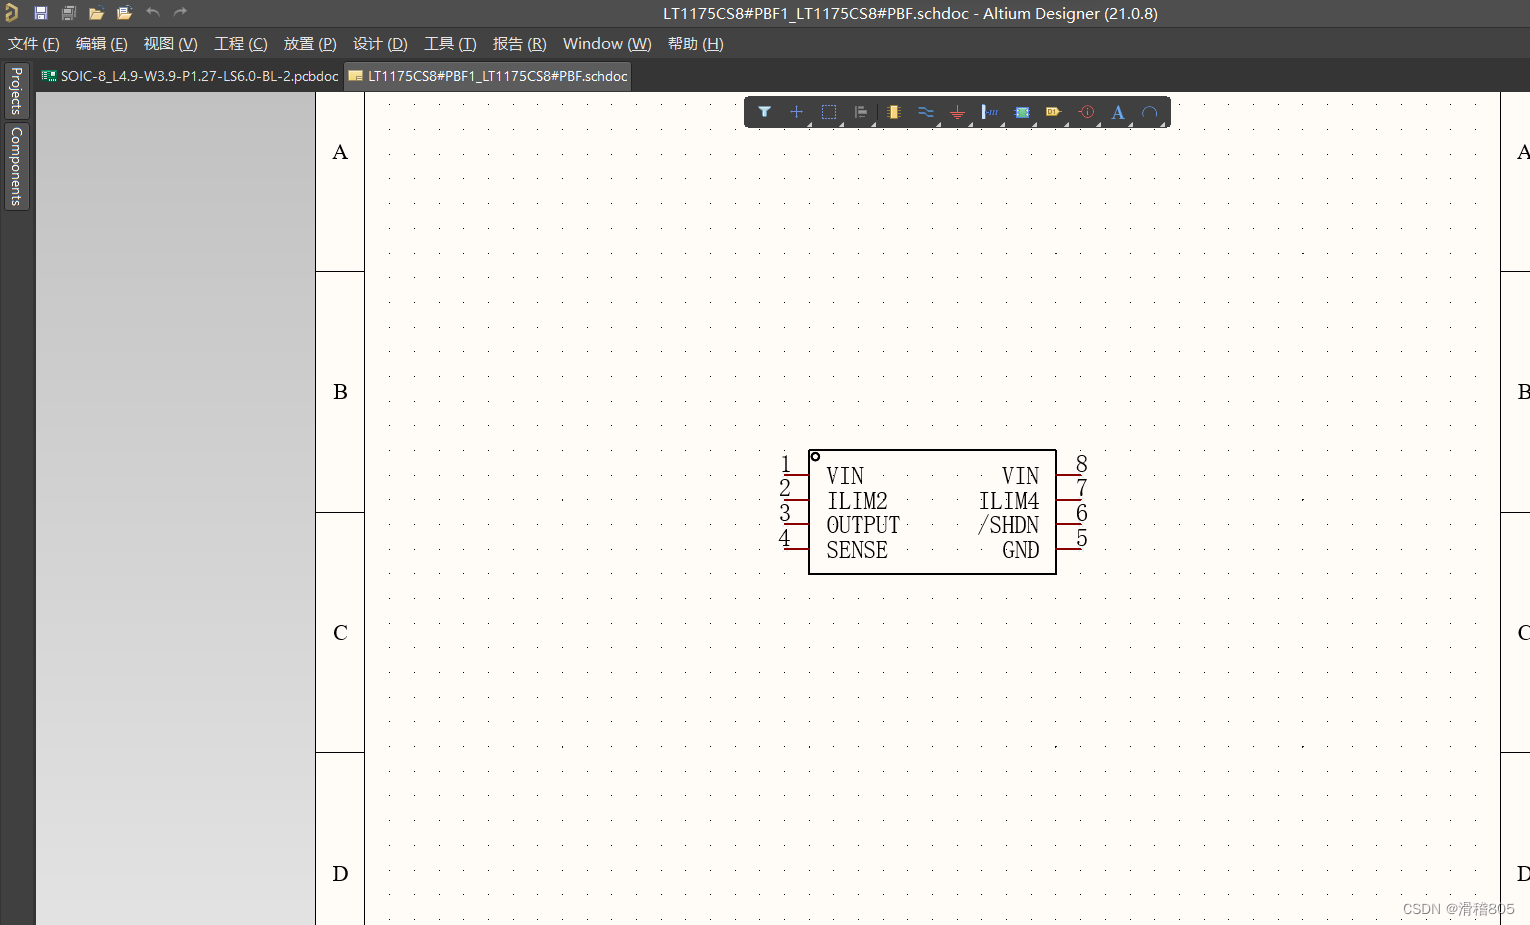
Task: Select the Move objects cross tool
Action: coord(796,112)
